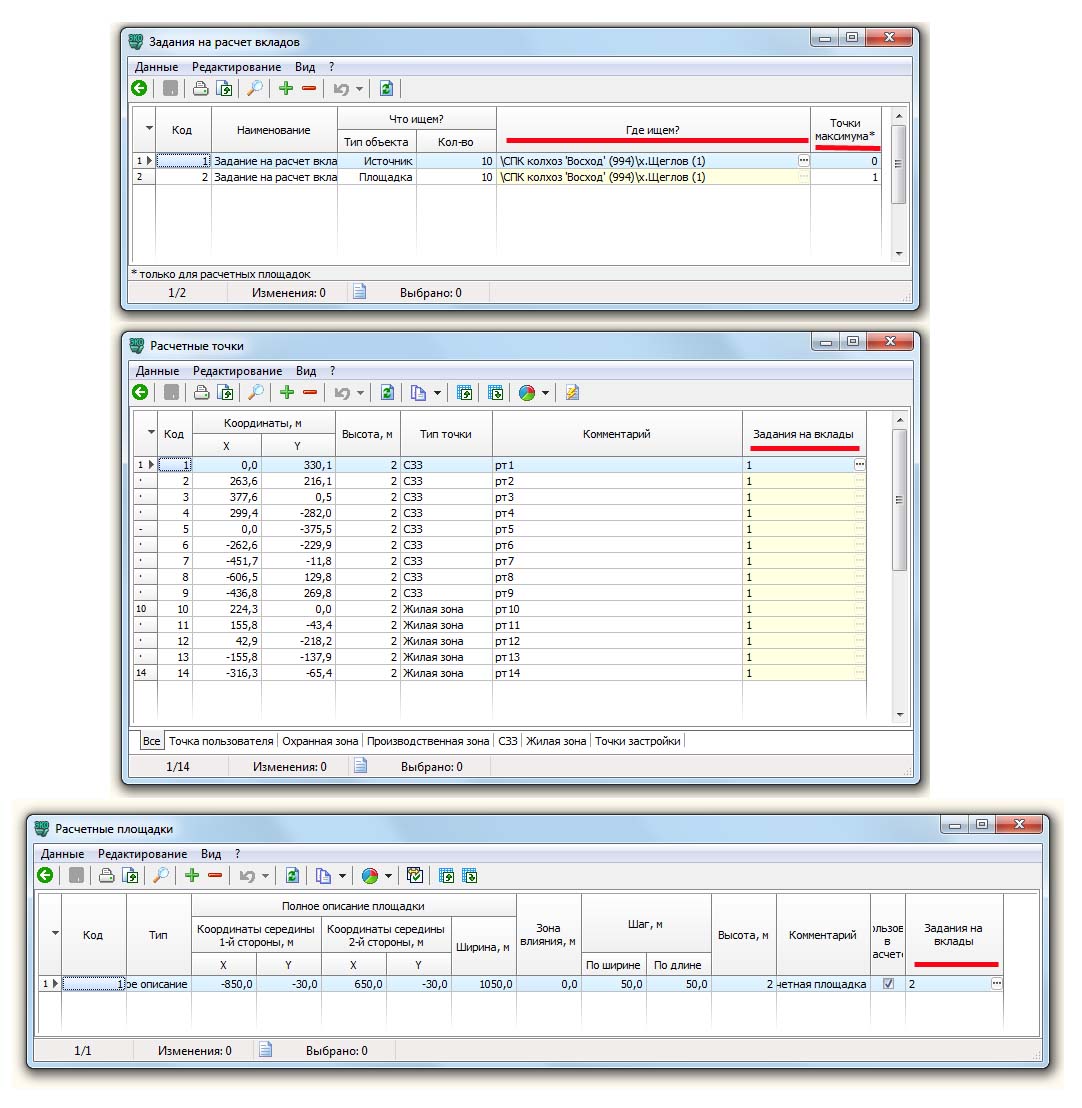This screenshot has height=1108, width=1082.
Task: Click ellipsis button in Где ищем first row
Action: pyautogui.click(x=803, y=161)
